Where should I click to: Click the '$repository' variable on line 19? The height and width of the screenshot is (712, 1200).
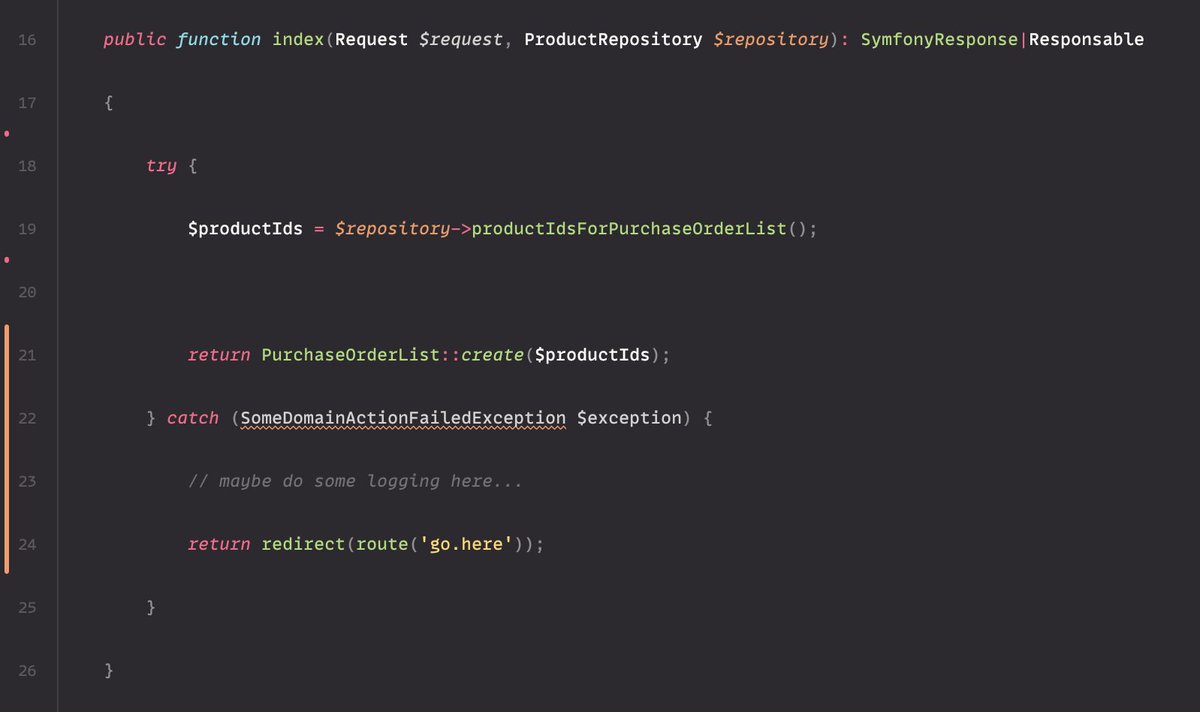(392, 229)
